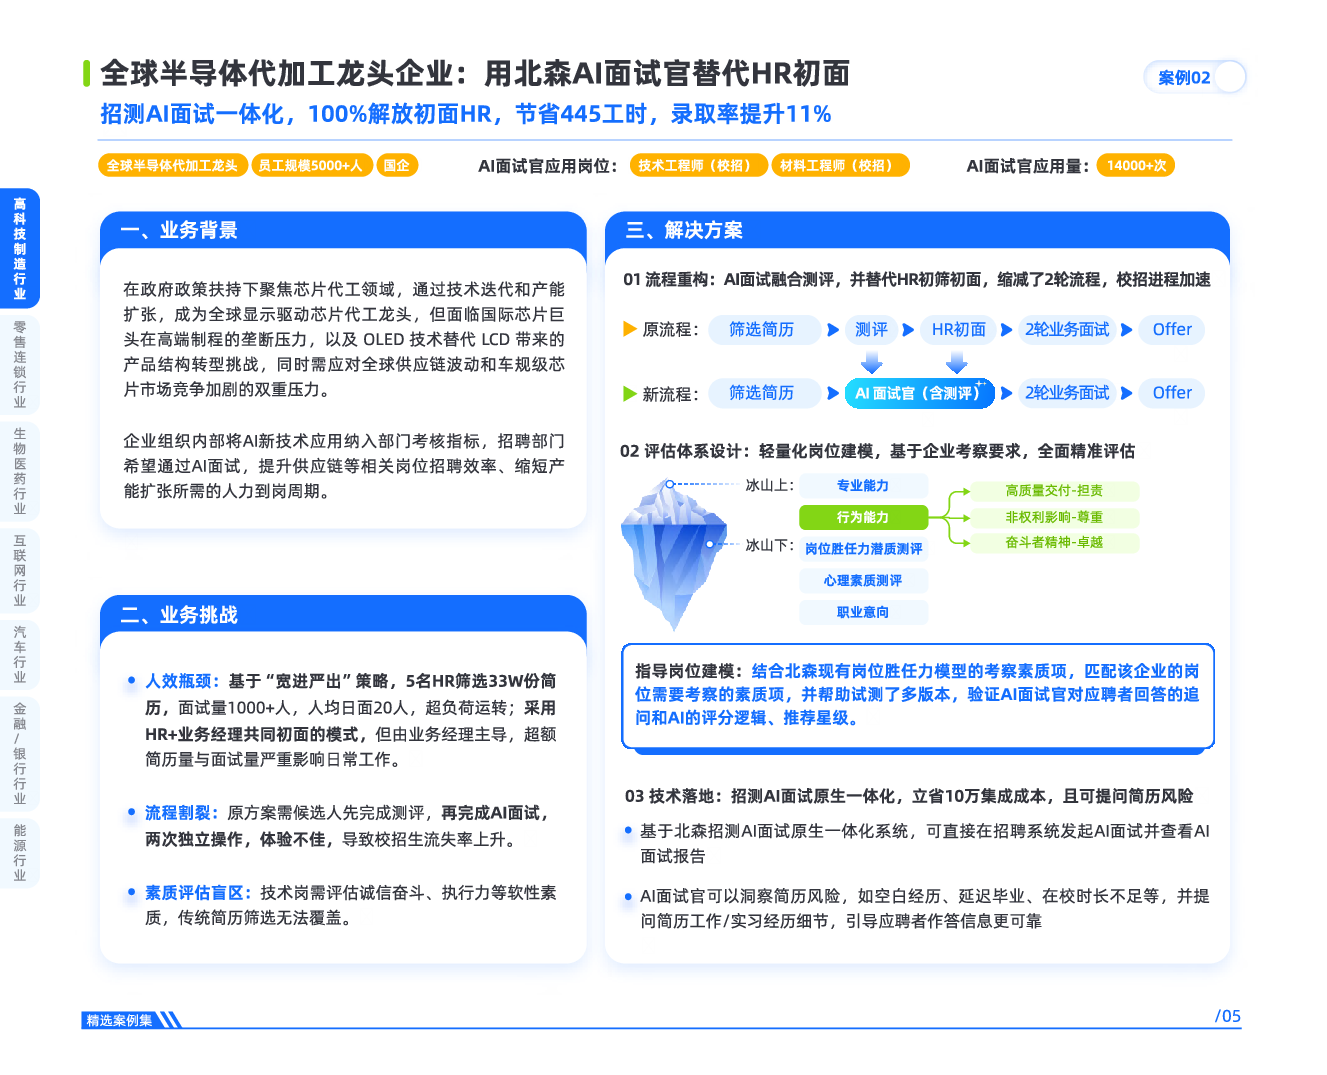The image size is (1327, 1075).
Task: Click the arrow between 测评 and HR初面
Action: 908,329
